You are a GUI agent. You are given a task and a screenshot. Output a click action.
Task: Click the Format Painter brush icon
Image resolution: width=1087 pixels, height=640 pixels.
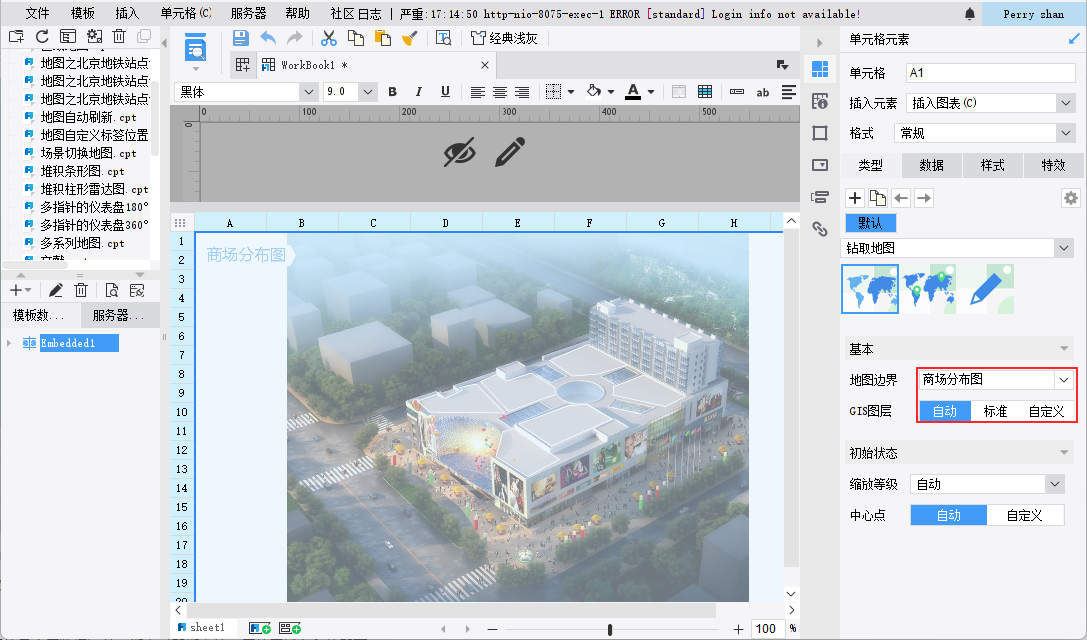pos(409,38)
